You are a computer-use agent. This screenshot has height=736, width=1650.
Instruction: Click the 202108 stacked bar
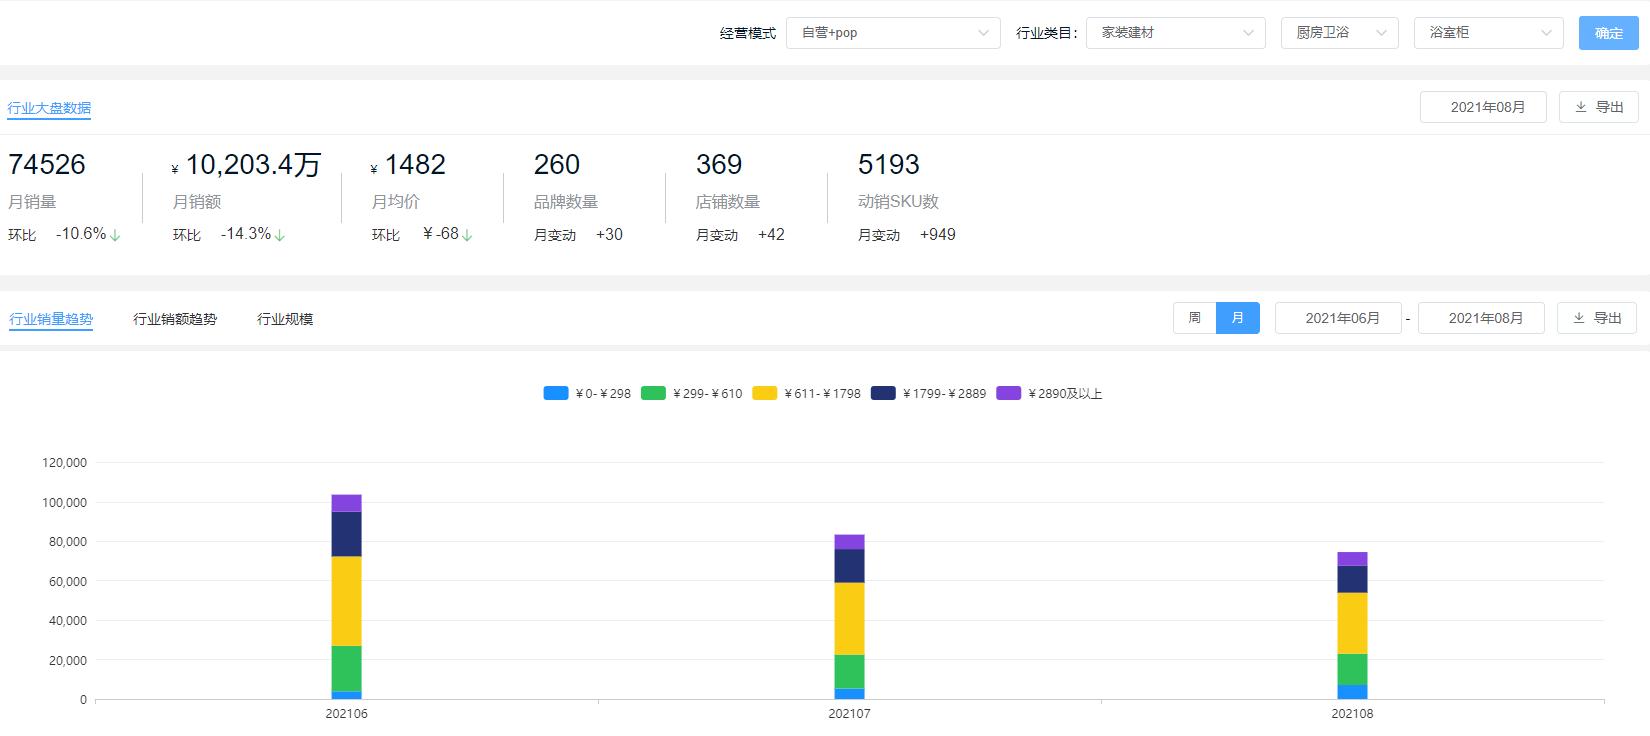click(1352, 625)
